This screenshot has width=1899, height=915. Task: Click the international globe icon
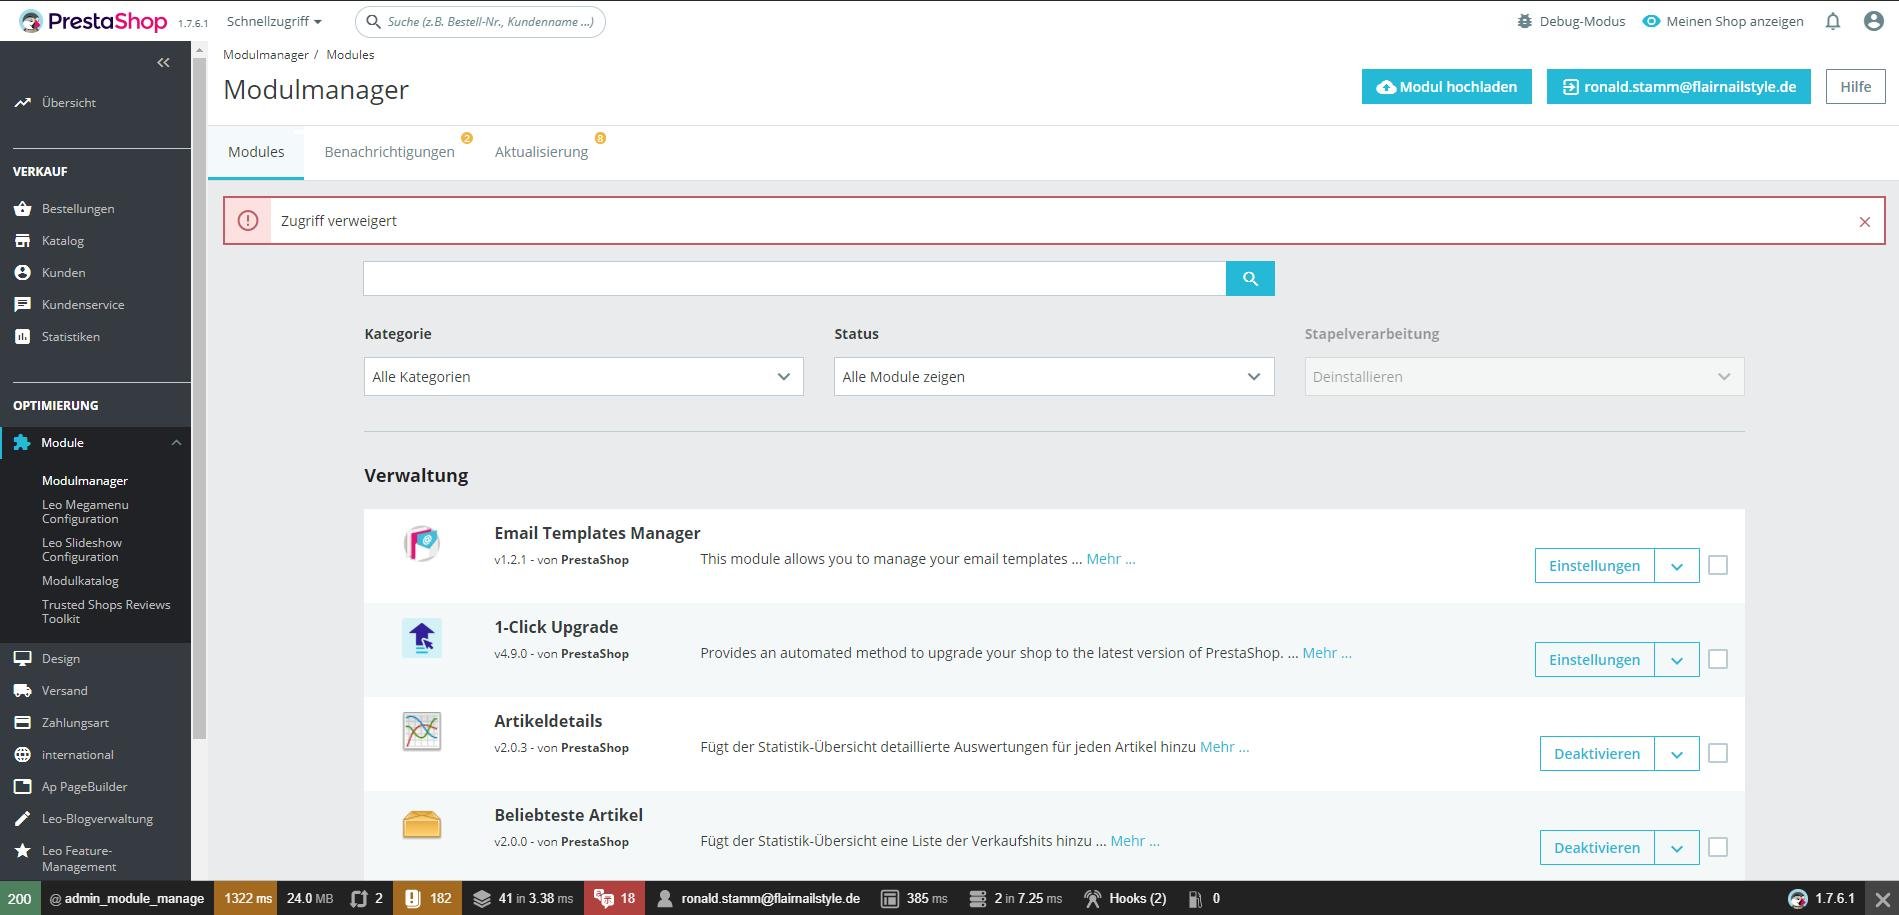tap(23, 755)
